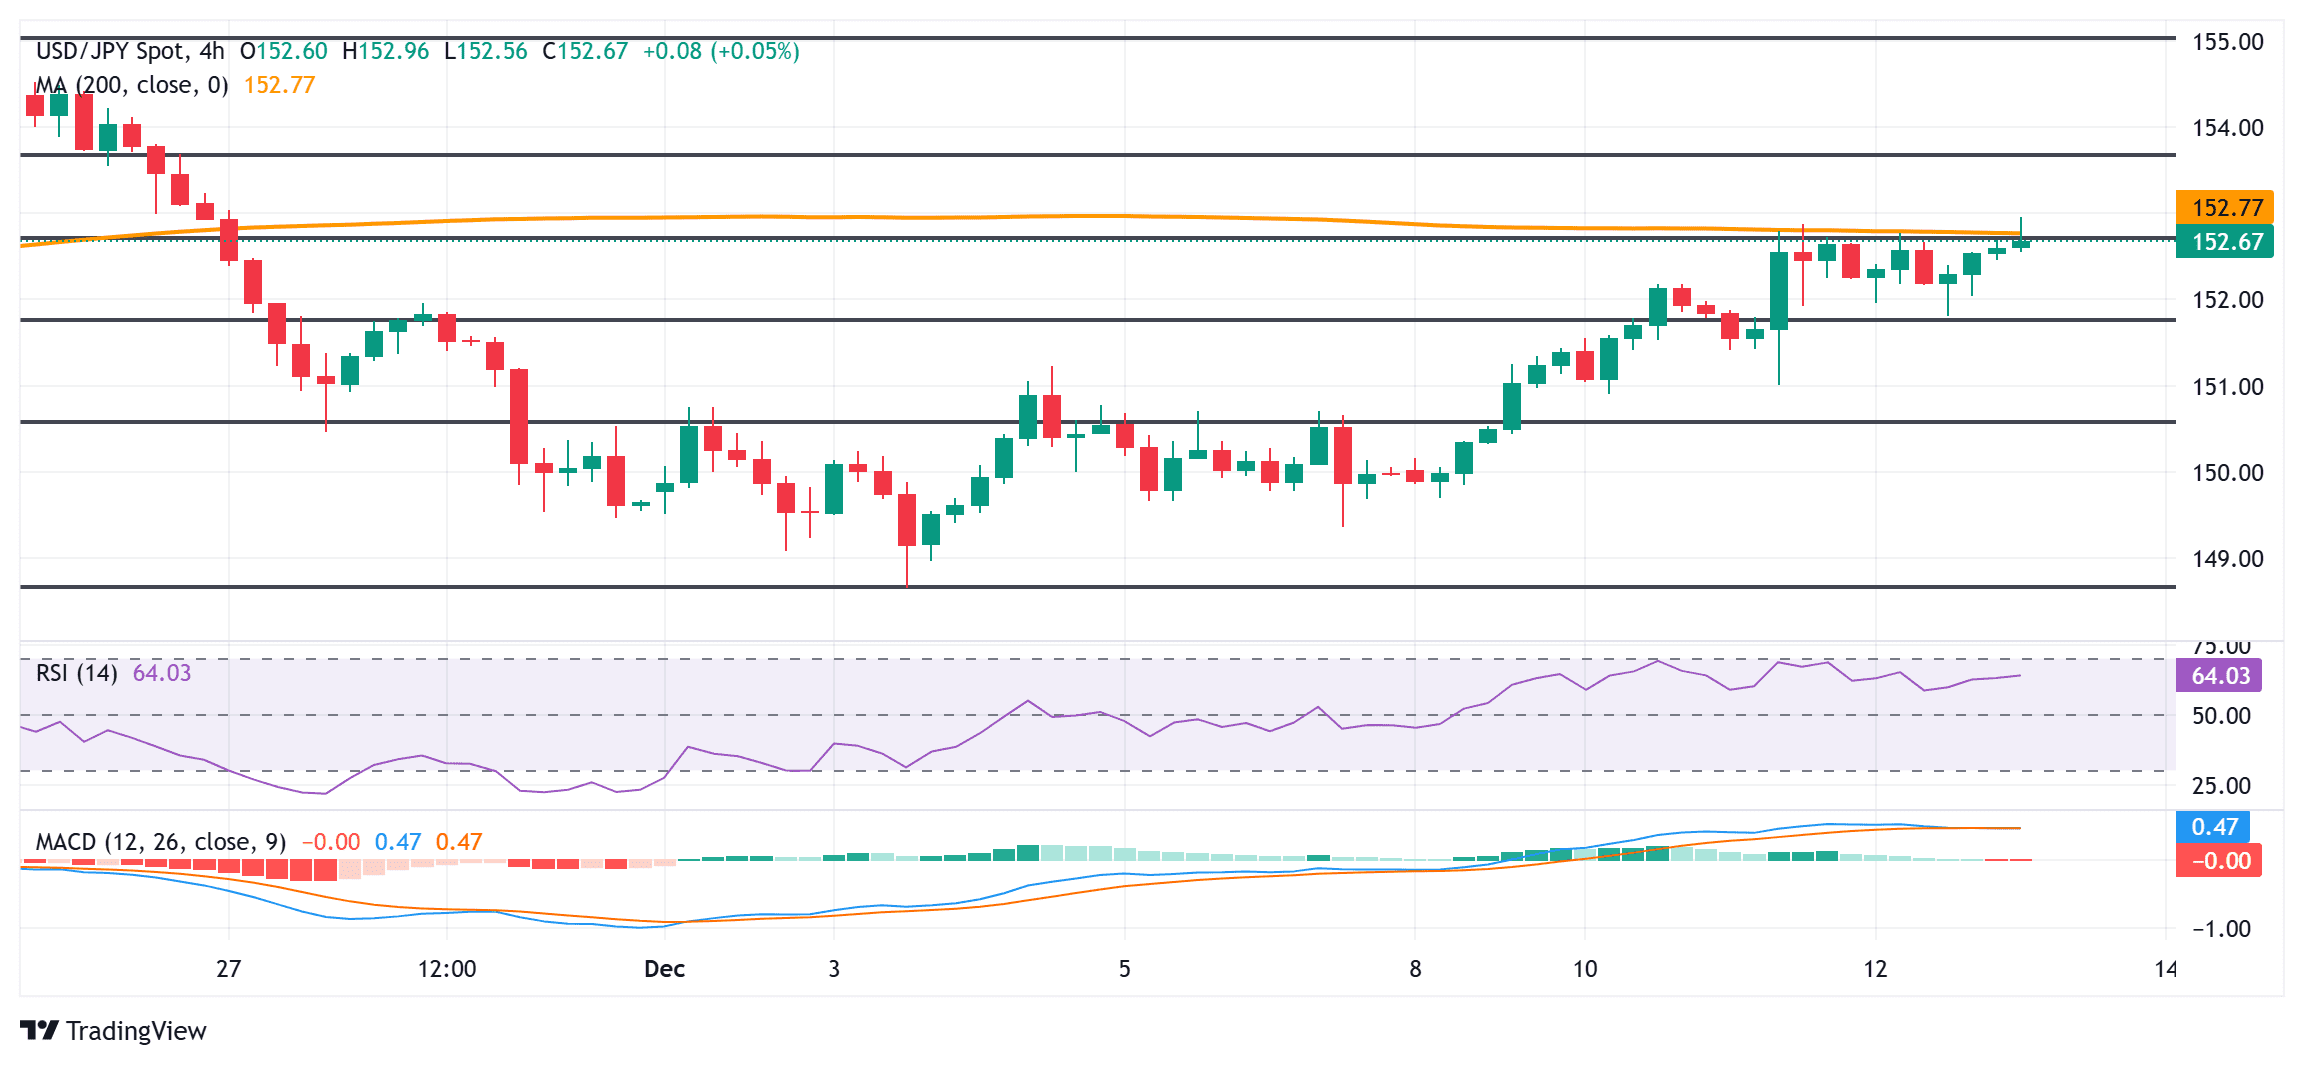Click the low value L152.56
This screenshot has height=1066, width=2304.
point(485,51)
